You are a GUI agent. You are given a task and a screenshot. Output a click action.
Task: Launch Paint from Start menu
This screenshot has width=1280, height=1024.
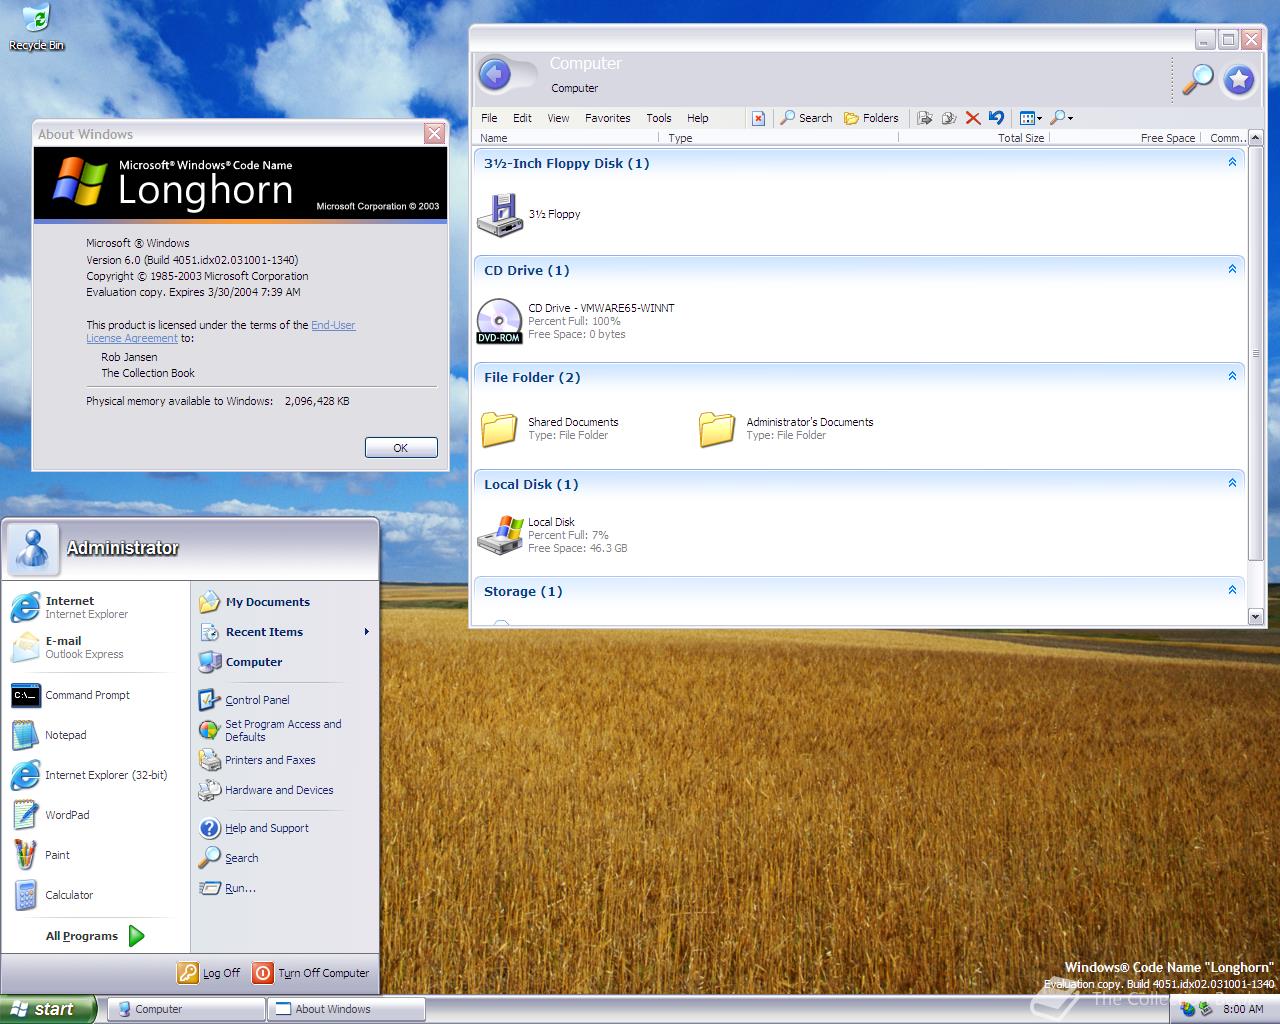[97, 855]
